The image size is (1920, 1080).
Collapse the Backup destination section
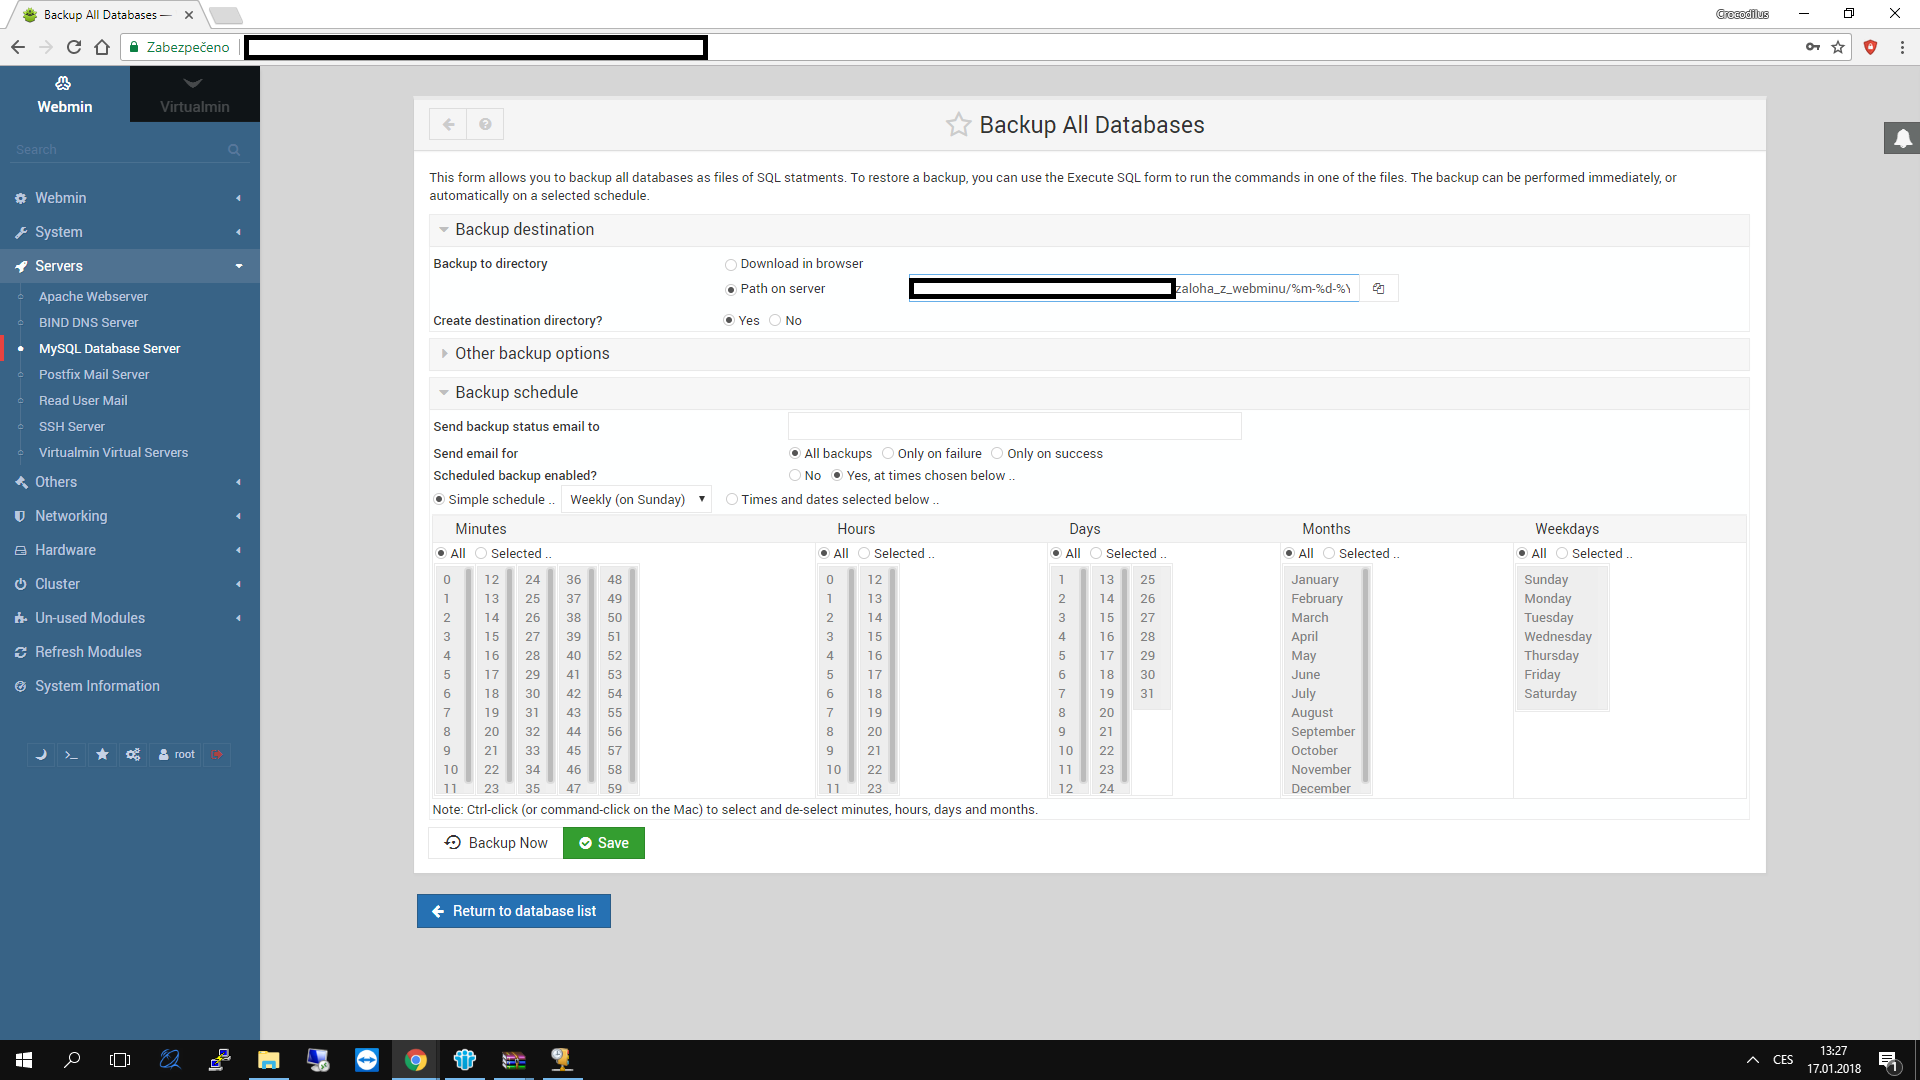[523, 230]
